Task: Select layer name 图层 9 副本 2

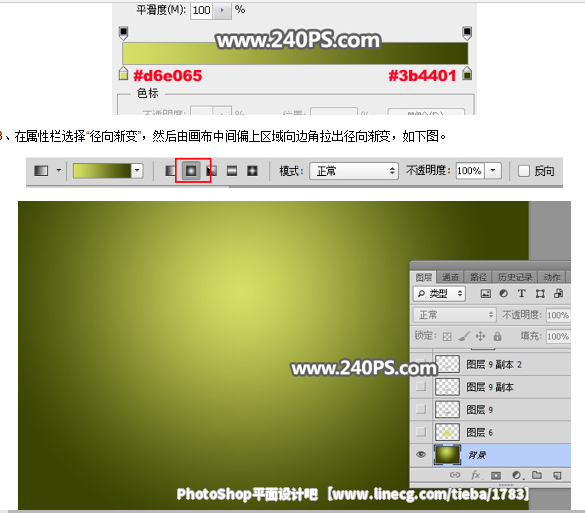Action: pos(494,364)
